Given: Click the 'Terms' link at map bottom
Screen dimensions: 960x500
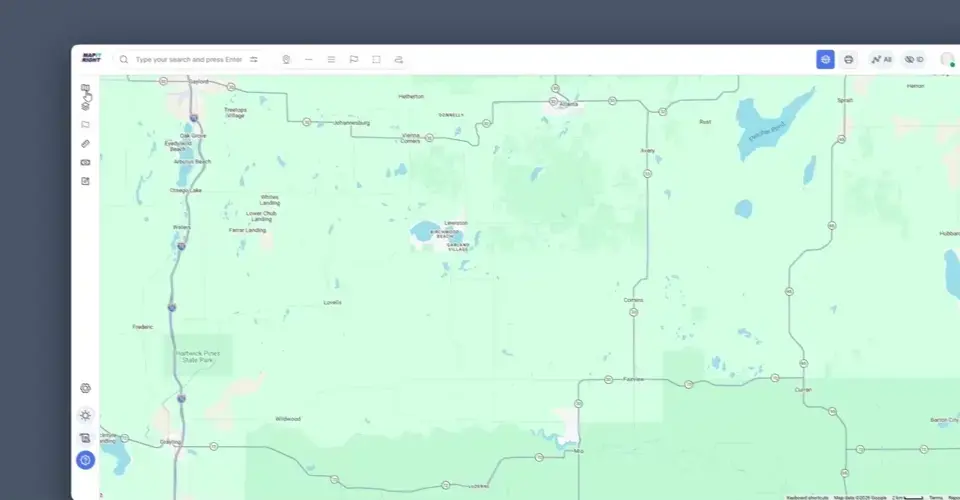Looking at the screenshot, I should [936, 498].
